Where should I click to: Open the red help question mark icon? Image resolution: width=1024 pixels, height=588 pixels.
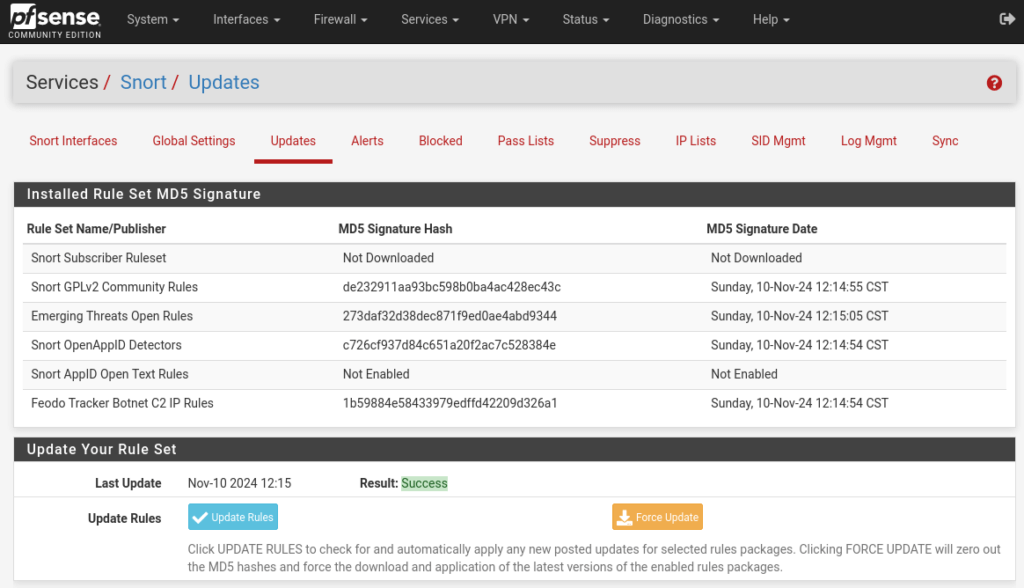point(994,83)
